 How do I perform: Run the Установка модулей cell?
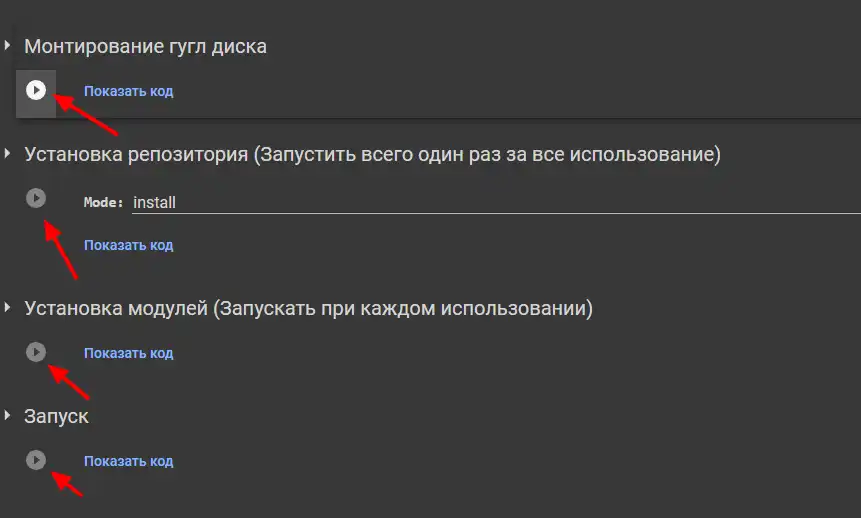36,352
